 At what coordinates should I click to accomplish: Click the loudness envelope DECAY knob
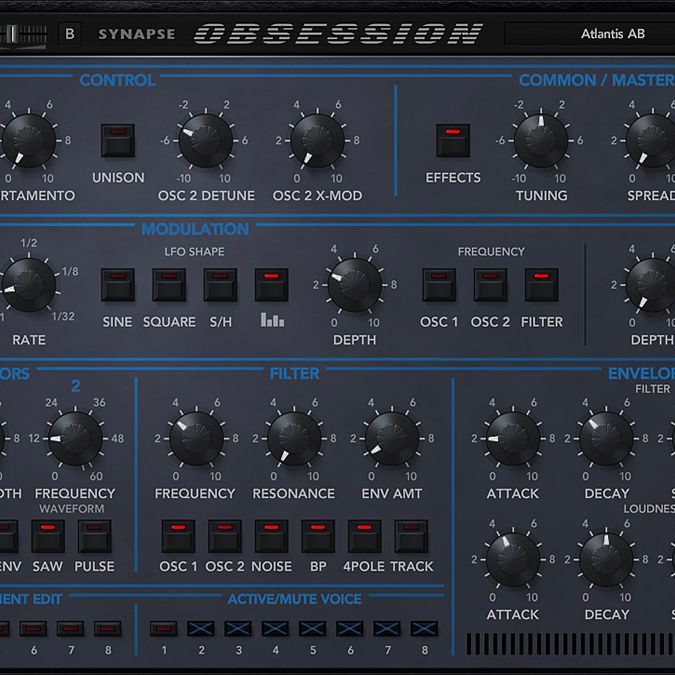pyautogui.click(x=606, y=560)
